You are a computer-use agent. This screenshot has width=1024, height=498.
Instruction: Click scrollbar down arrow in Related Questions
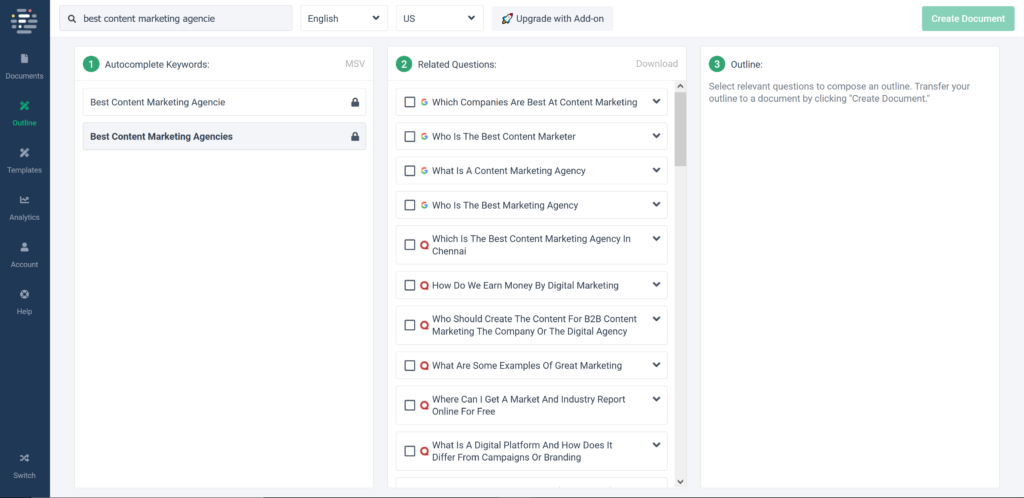coord(680,482)
